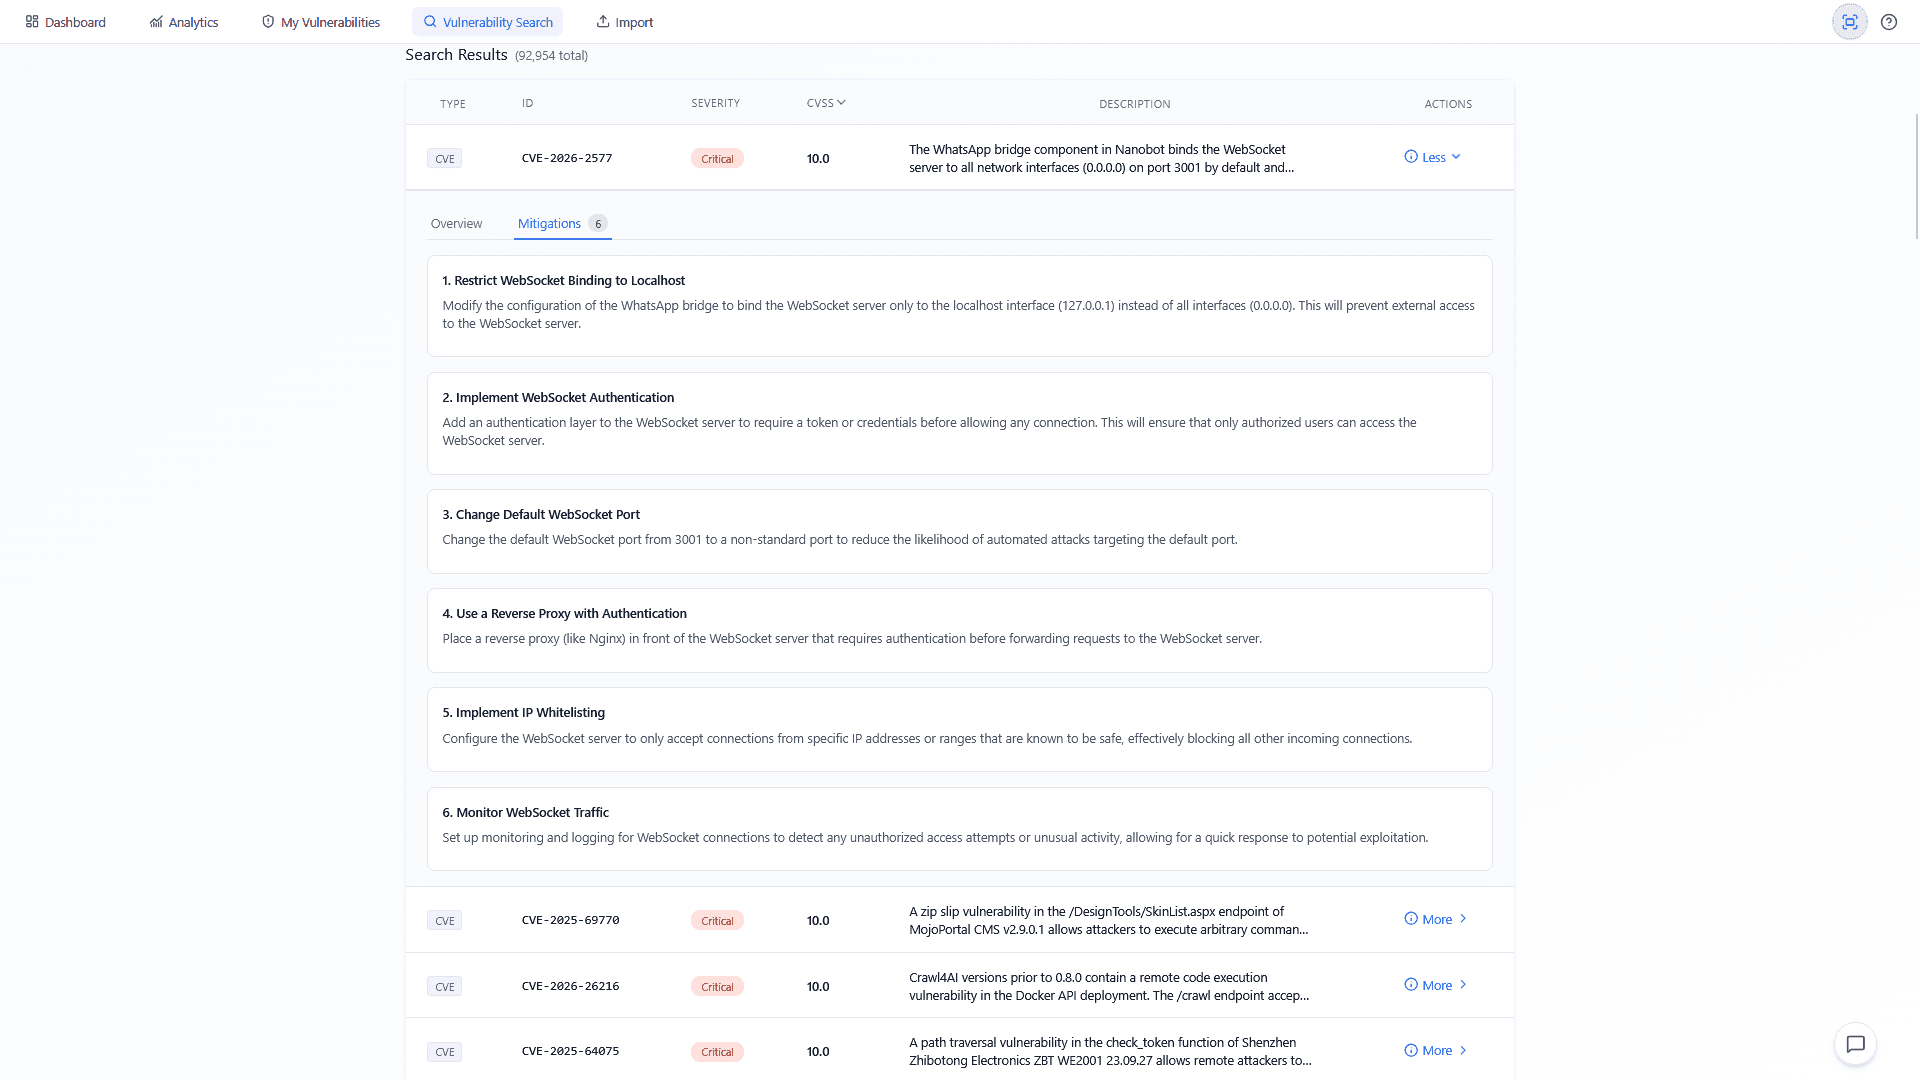1920x1080 pixels.
Task: Expand More for CVE-2026-26216
Action: (1436, 985)
